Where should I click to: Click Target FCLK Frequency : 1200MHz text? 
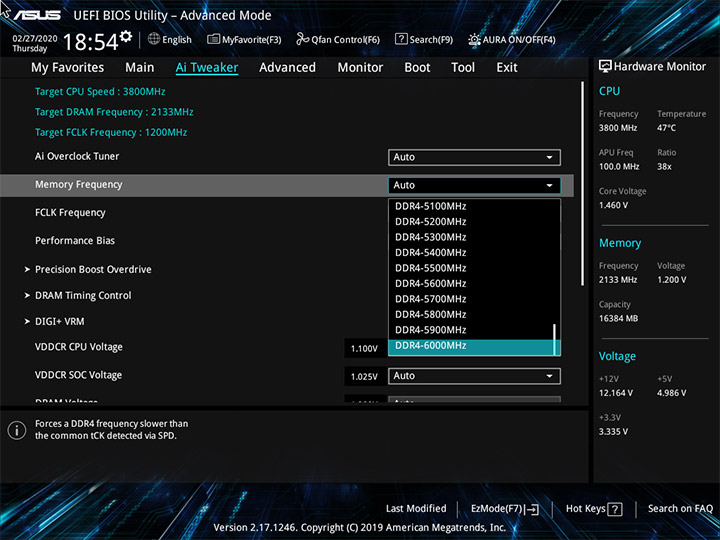[111, 133]
